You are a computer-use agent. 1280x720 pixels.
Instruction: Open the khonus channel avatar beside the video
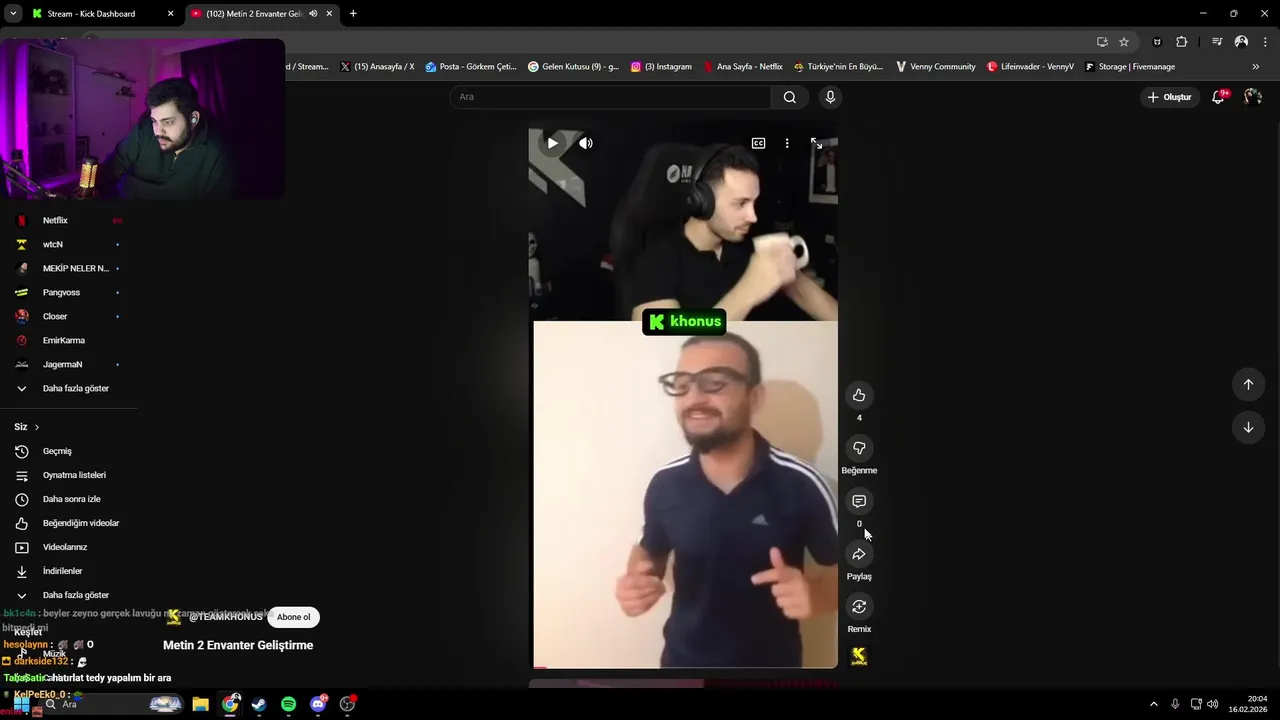click(x=859, y=656)
